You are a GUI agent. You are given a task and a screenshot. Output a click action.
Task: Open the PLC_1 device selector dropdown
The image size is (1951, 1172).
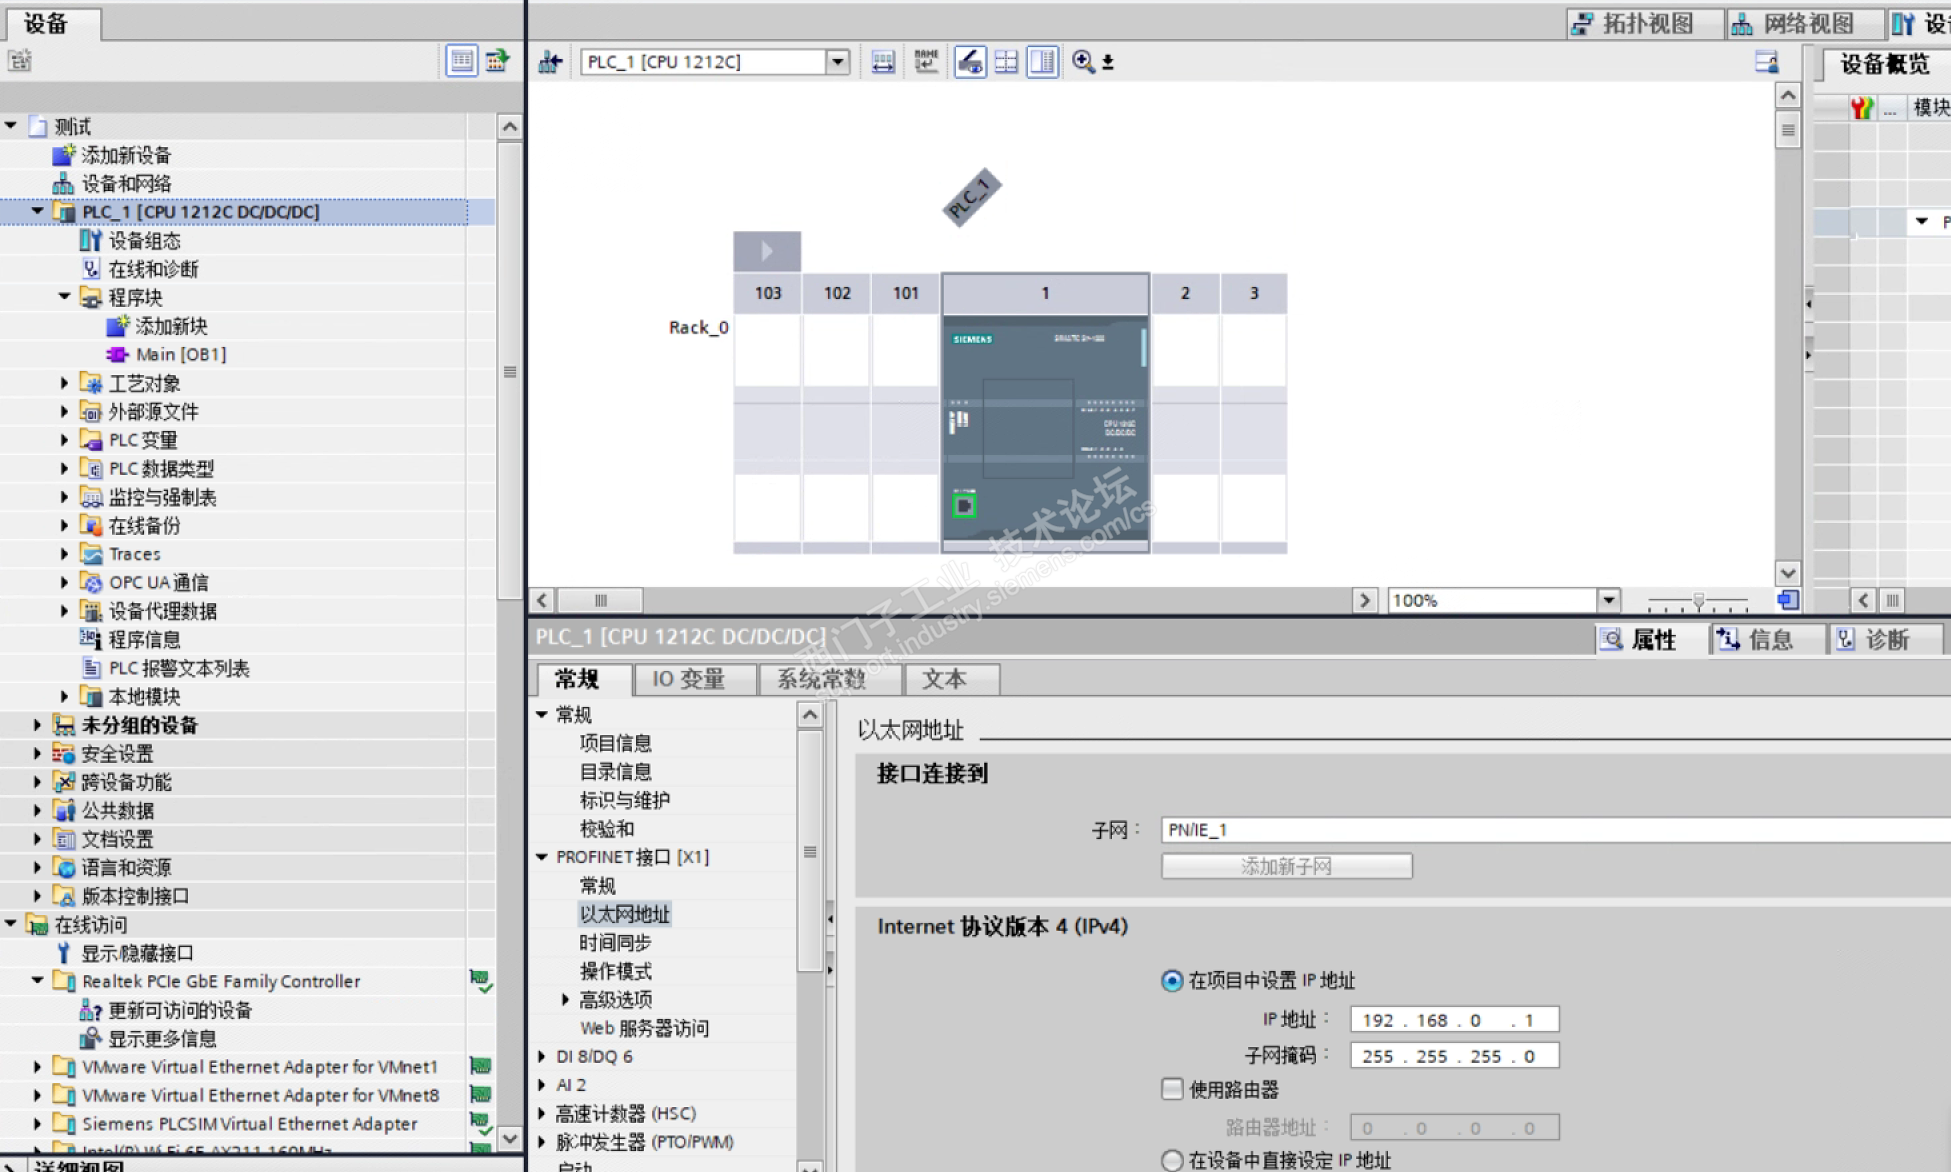[837, 62]
